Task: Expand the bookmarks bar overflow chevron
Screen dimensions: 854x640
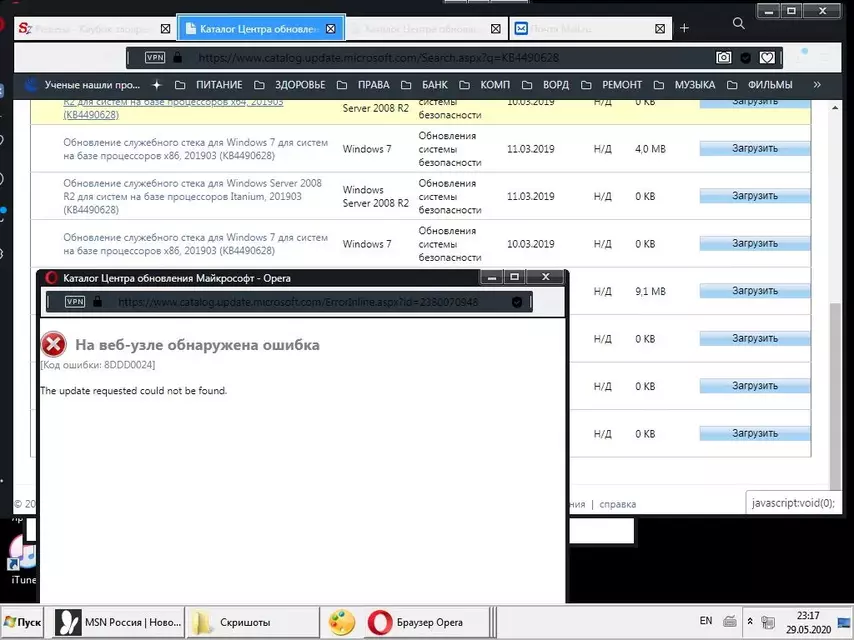Action: (x=817, y=84)
